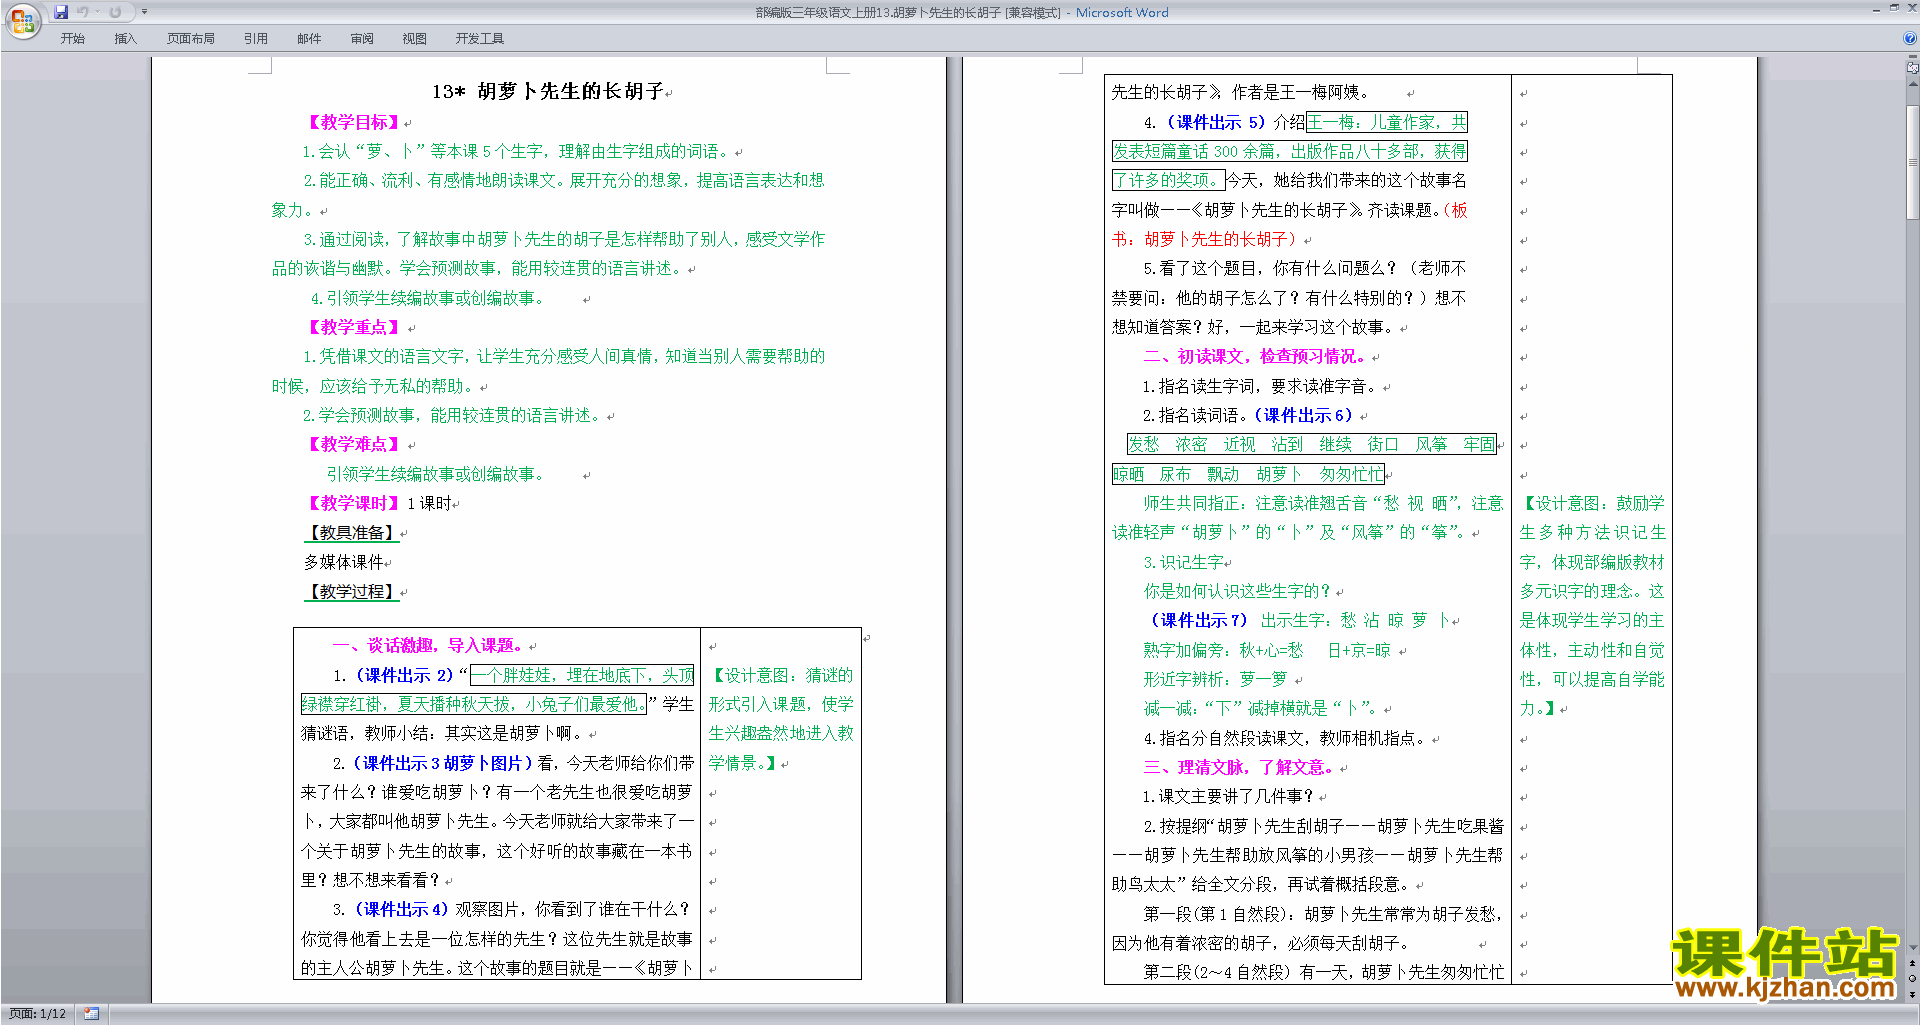
Task: Click the blue text (课件出示 4)
Action: (402, 909)
